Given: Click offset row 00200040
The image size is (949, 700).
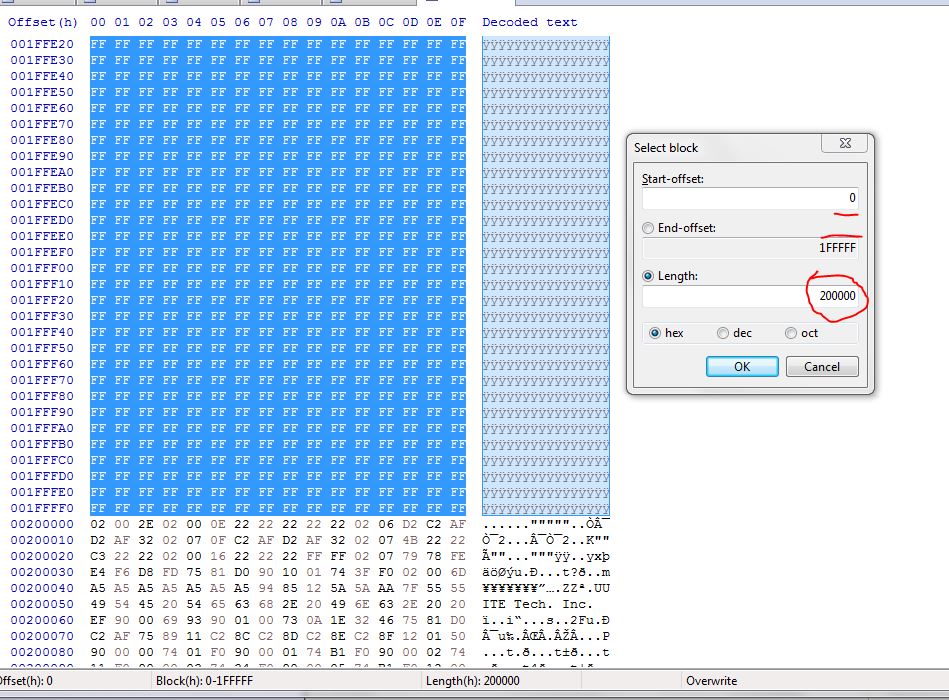Looking at the screenshot, I should click(42, 589).
